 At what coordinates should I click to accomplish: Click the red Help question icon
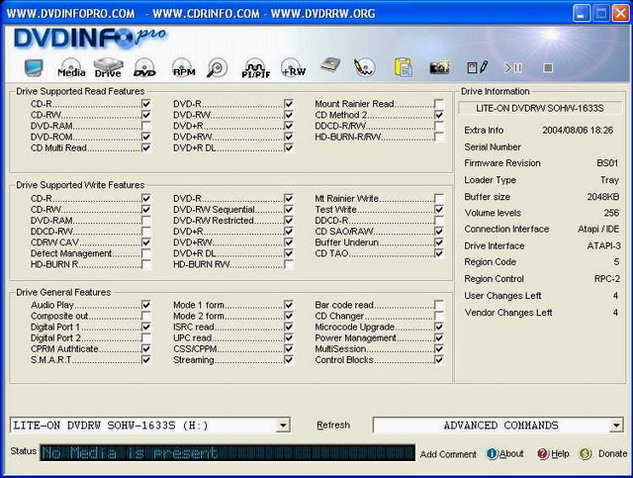pyautogui.click(x=543, y=454)
